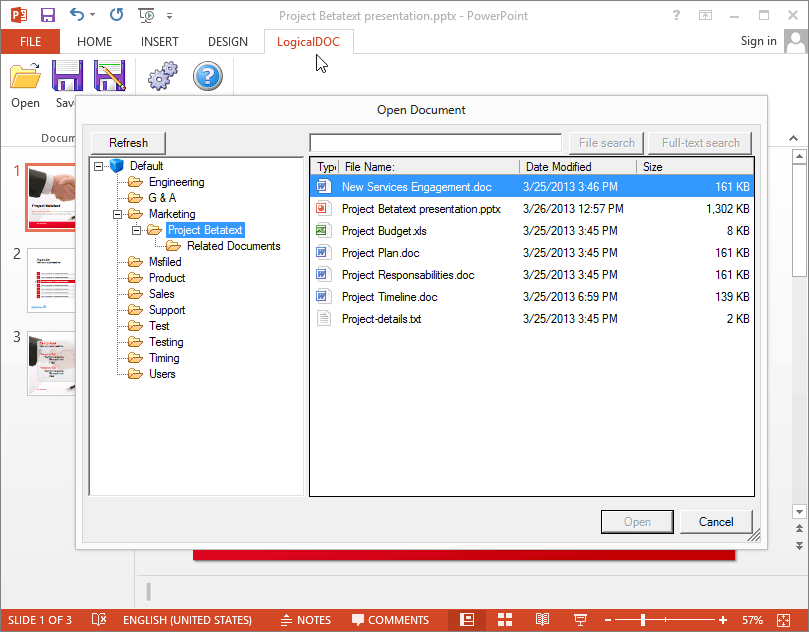Click the PowerPoint app icon in title bar
The height and width of the screenshot is (632, 809).
coord(19,15)
